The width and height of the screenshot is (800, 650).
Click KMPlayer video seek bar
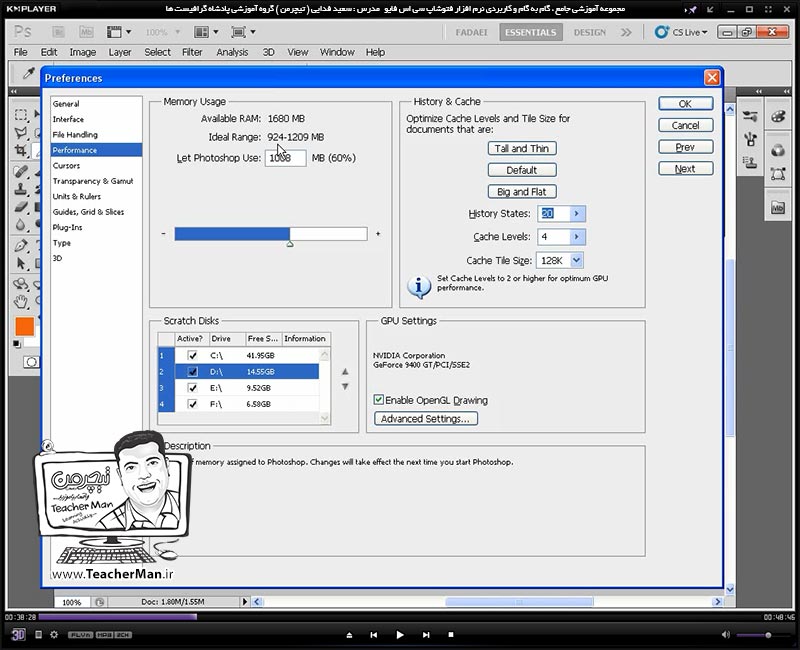click(x=398, y=617)
